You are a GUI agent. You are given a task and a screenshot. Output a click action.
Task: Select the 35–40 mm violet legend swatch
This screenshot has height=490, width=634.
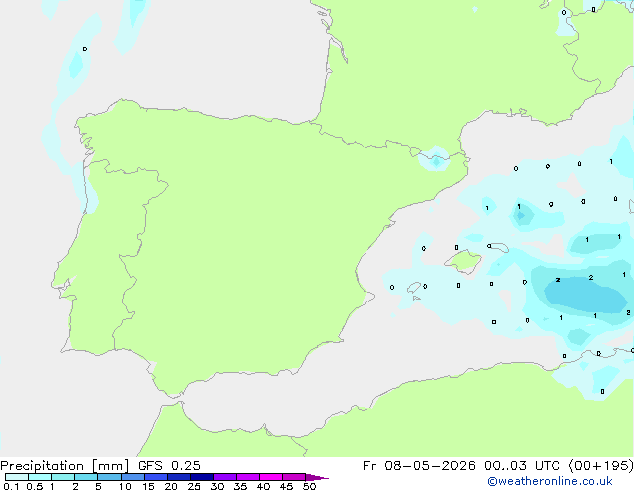(x=247, y=477)
